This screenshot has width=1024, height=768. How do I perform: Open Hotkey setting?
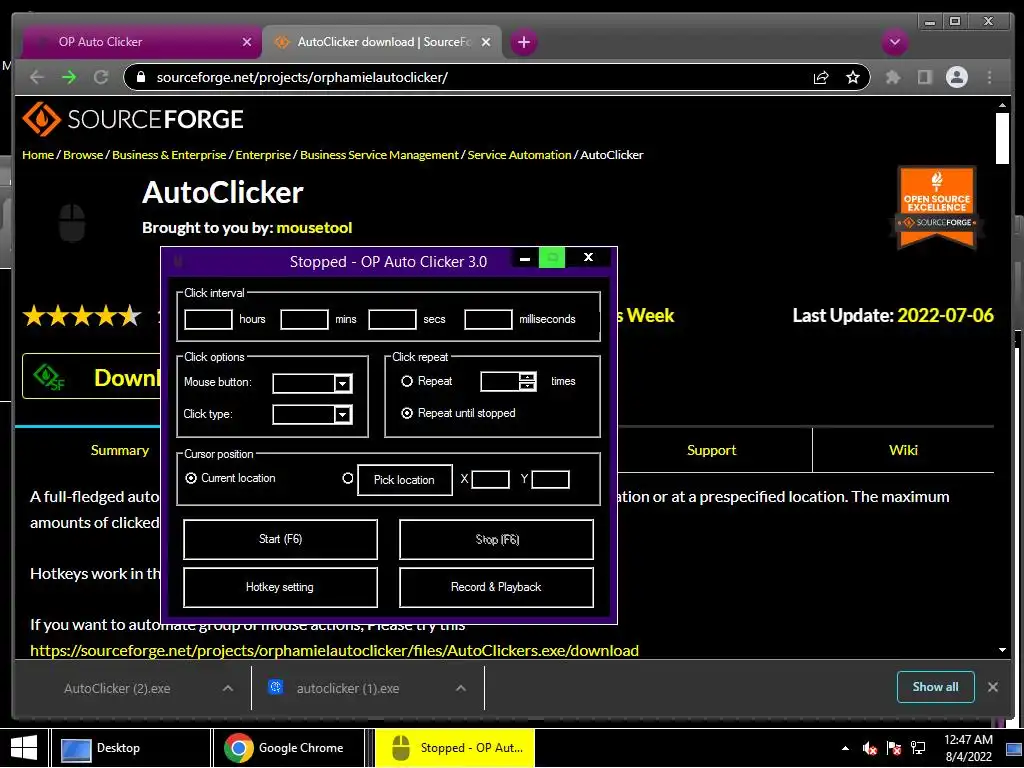[281, 587]
